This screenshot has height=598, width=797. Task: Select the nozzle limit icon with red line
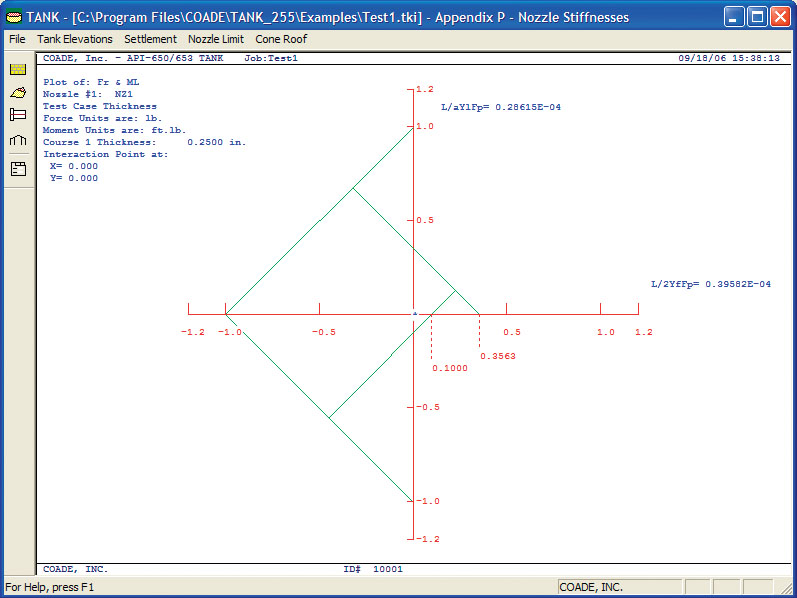click(x=17, y=115)
